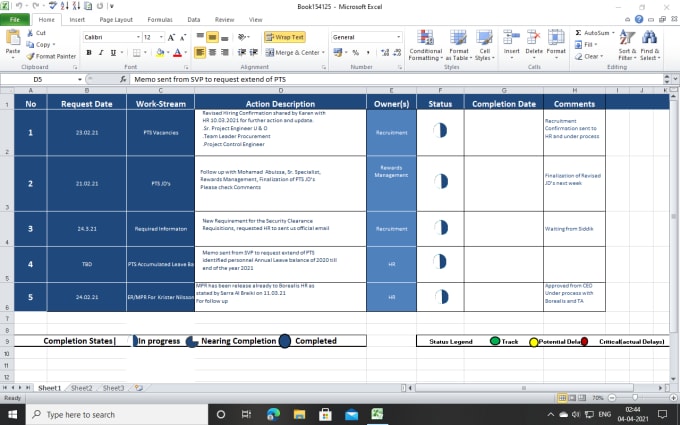Viewport: 680px width, 425px height.
Task: Expand the Fill dropdown in Editing
Action: (595, 45)
